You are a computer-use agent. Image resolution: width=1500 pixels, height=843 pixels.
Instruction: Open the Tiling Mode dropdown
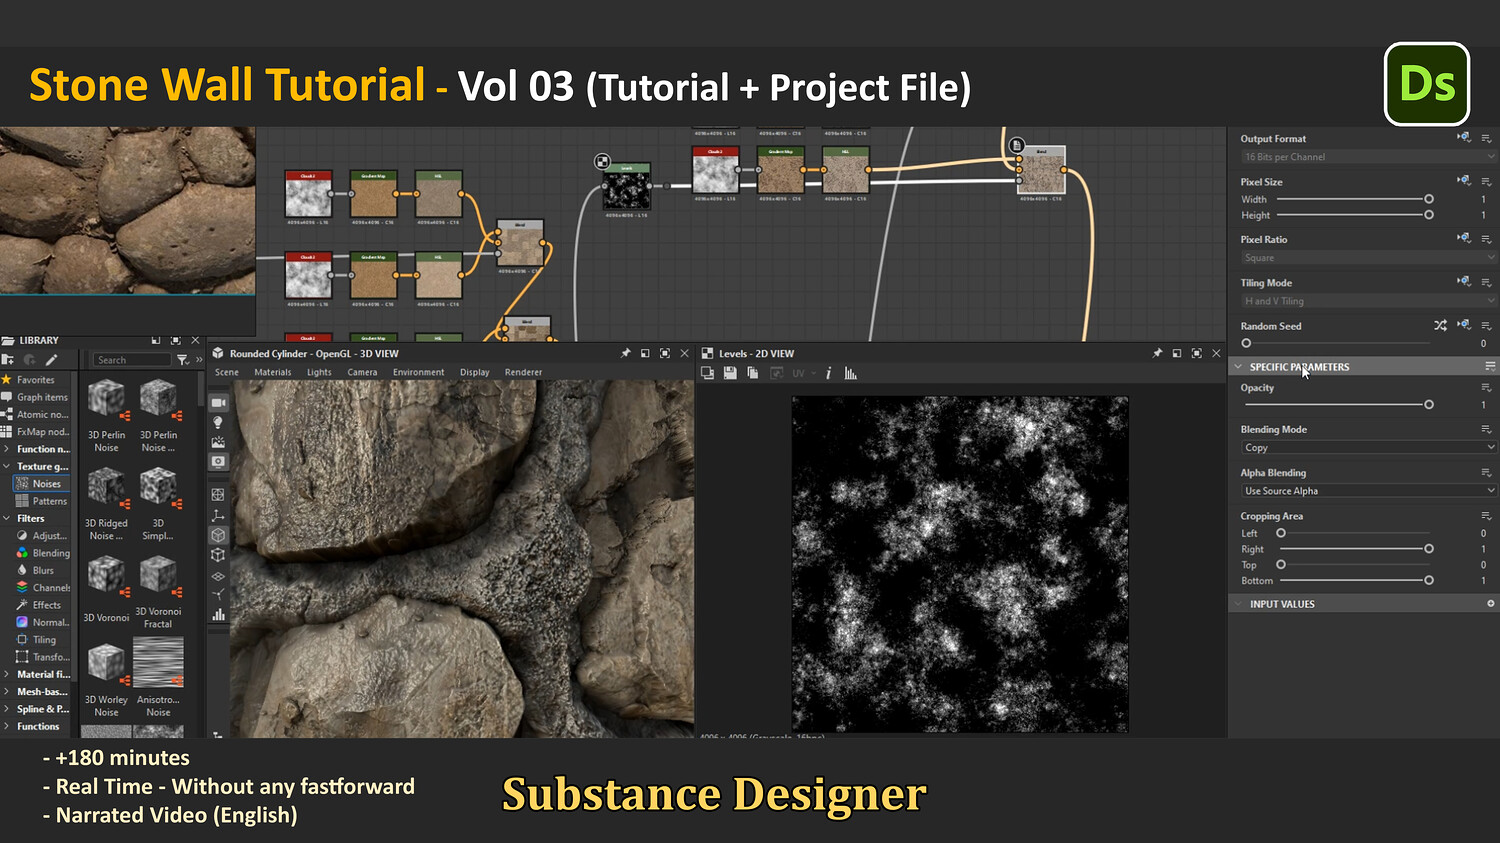[x=1368, y=301]
